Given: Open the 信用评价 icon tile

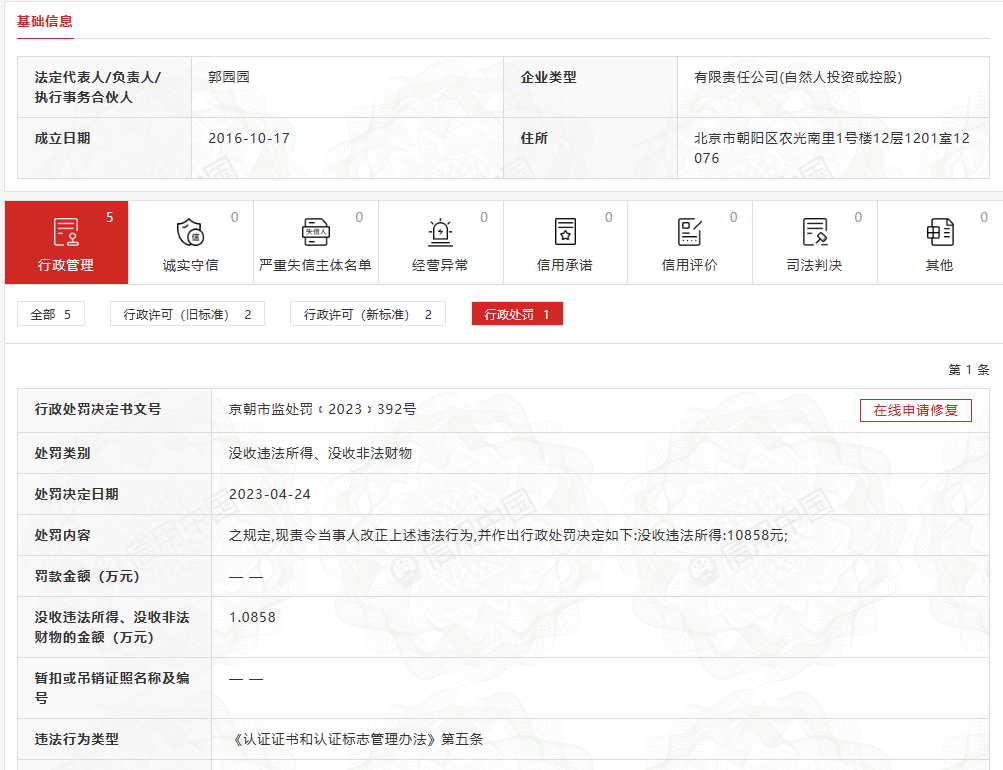Looking at the screenshot, I should 690,242.
